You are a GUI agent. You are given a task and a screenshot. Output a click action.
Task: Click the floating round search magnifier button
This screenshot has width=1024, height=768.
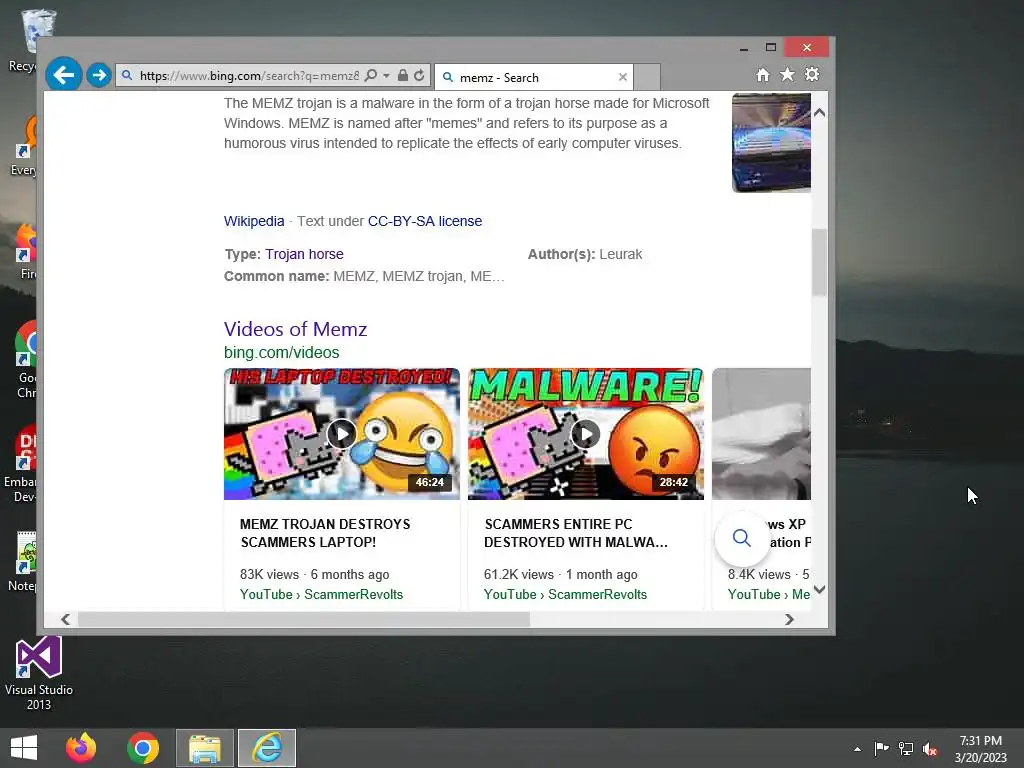pos(741,538)
